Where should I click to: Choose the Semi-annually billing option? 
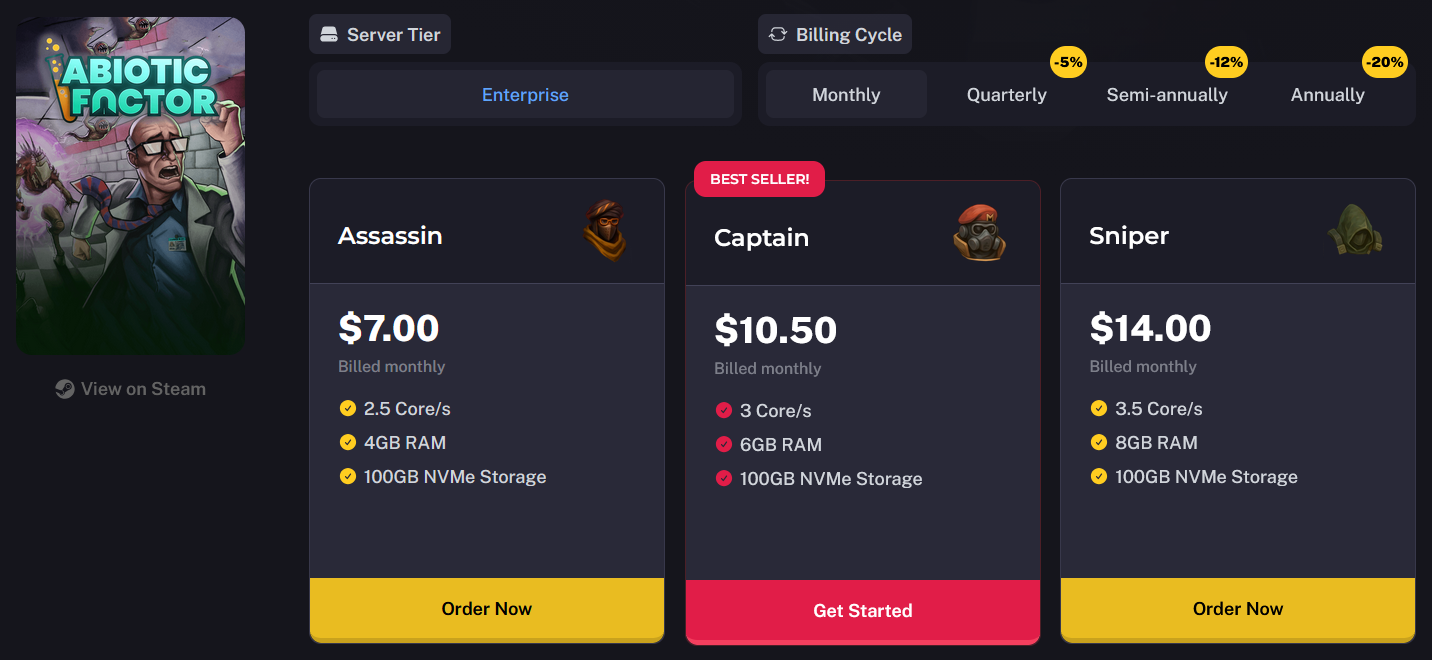[1167, 95]
